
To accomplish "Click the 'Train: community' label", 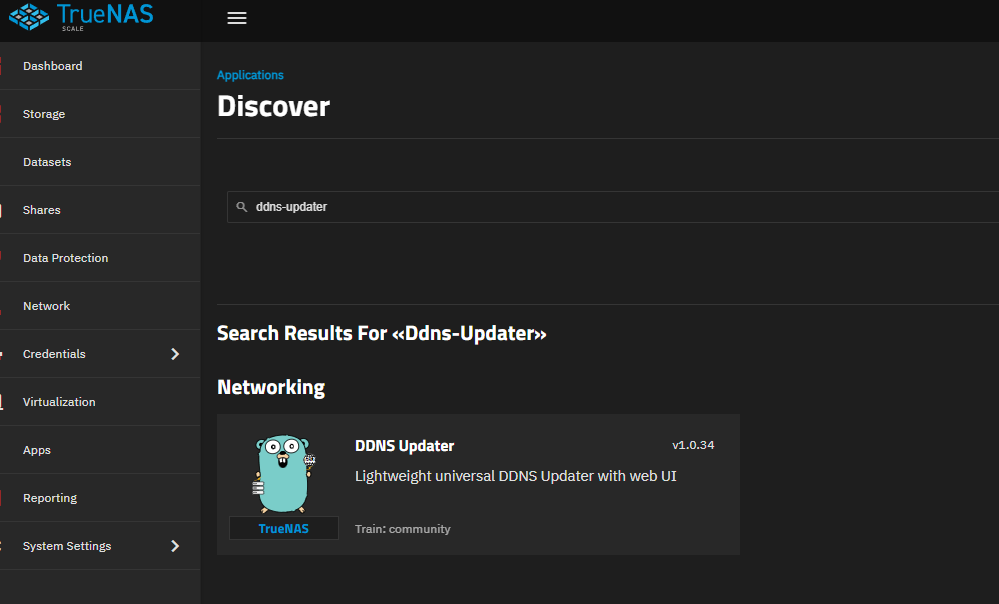I will click(403, 529).
